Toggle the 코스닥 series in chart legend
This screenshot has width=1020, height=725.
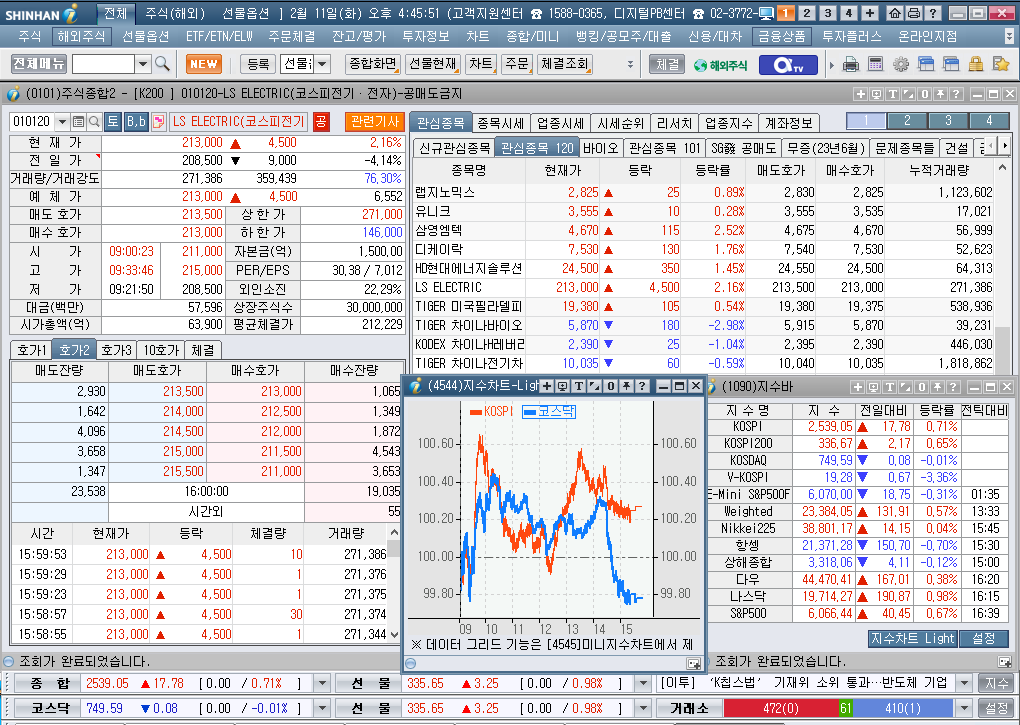click(x=549, y=412)
